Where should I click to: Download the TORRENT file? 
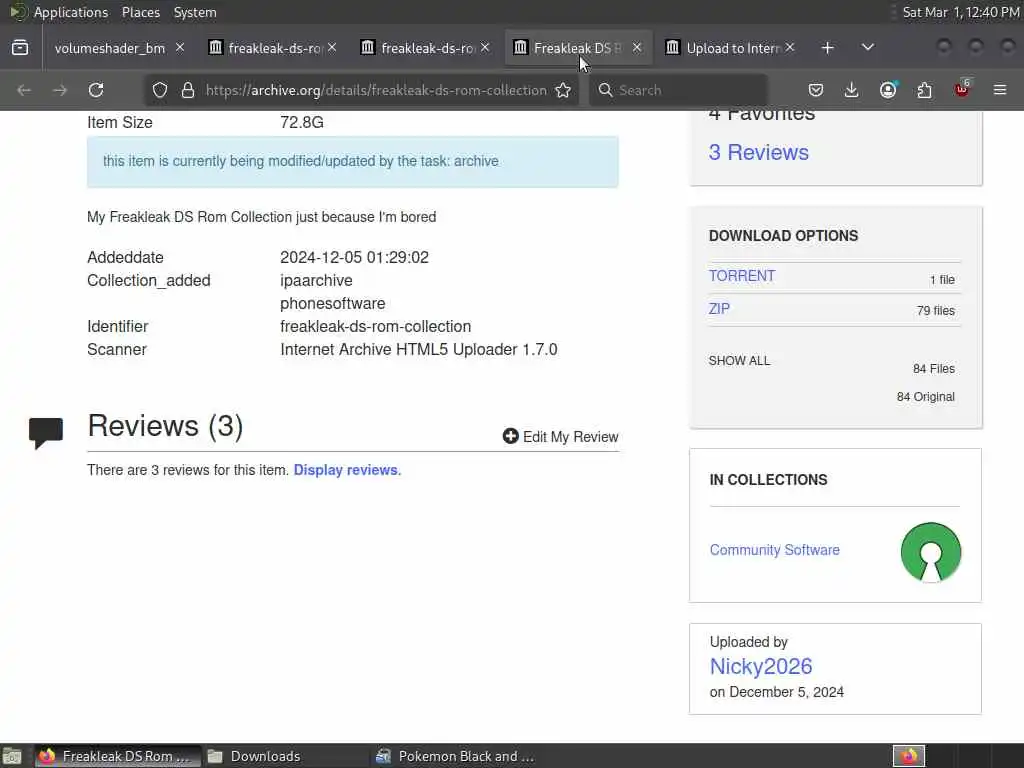pos(742,276)
